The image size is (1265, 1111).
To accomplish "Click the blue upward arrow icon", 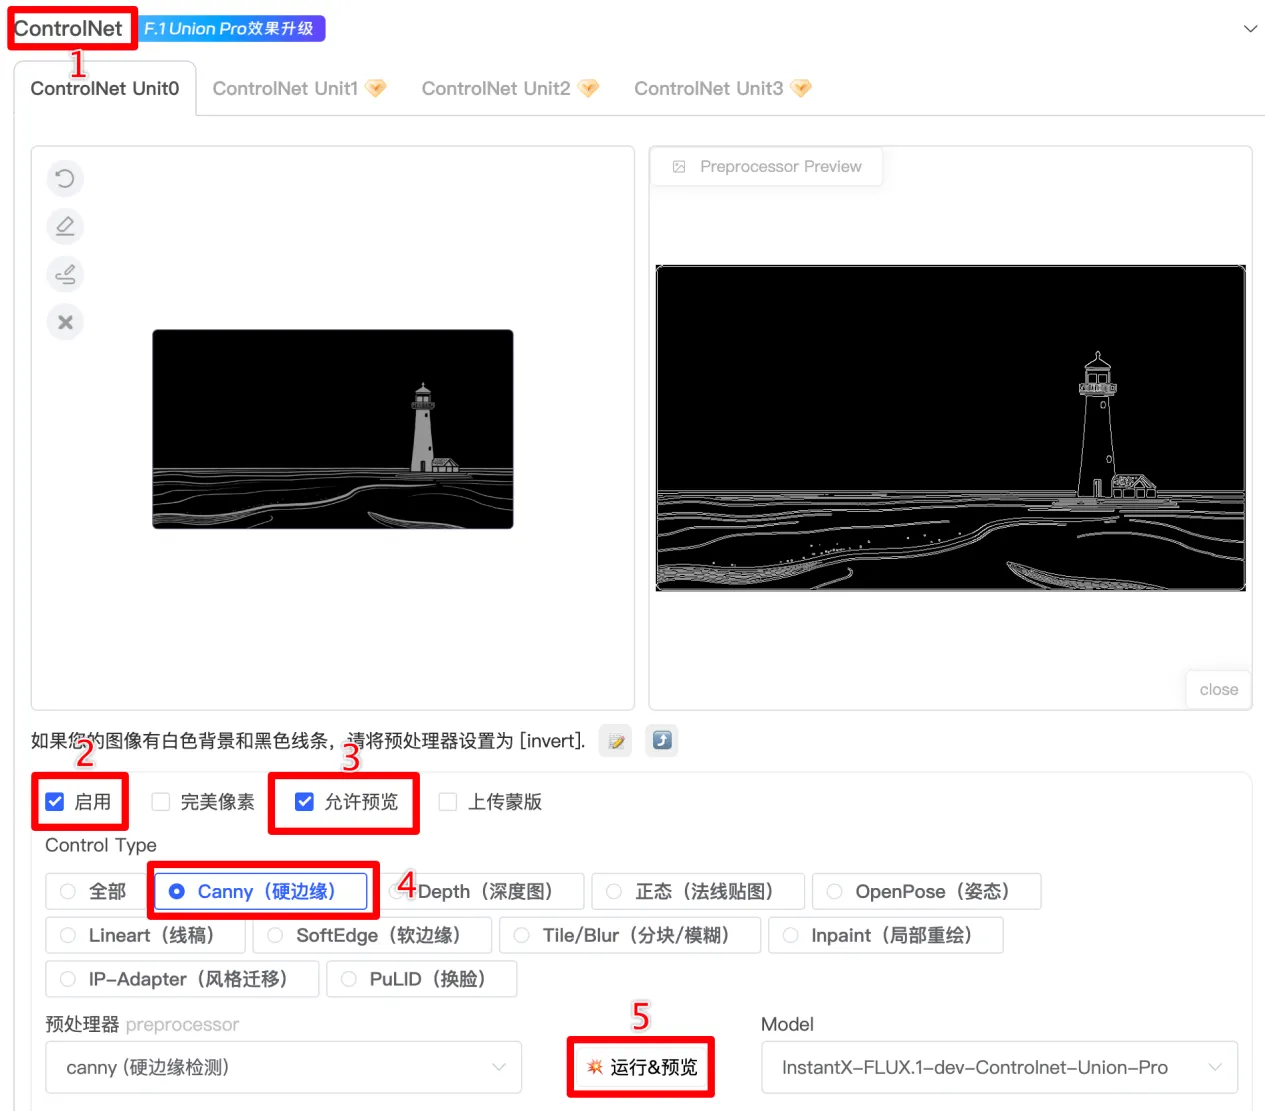I will coord(662,740).
